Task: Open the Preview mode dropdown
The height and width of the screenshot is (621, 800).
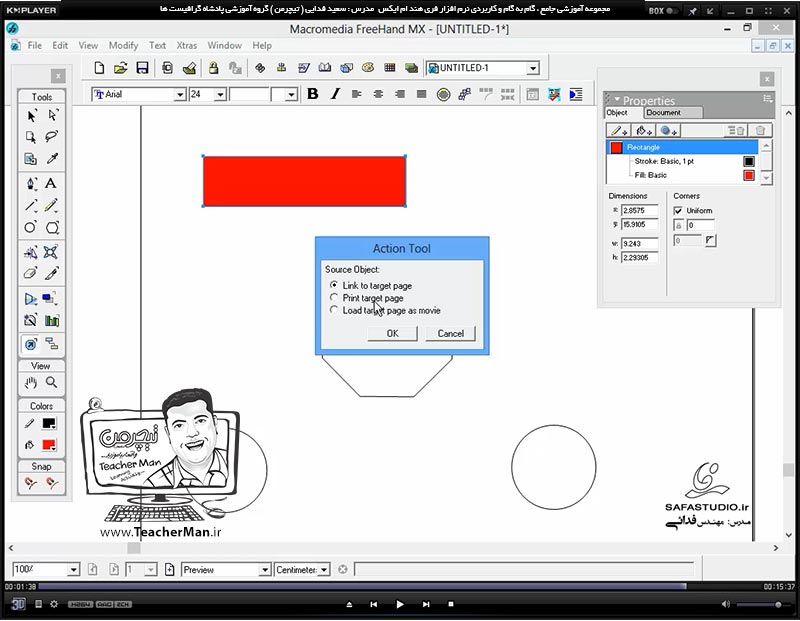Action: click(264, 569)
